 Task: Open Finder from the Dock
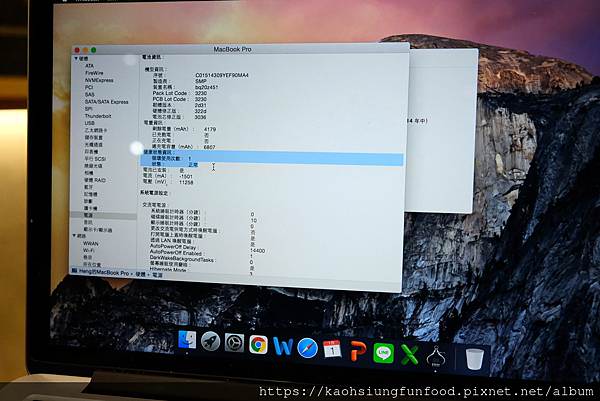[187, 340]
